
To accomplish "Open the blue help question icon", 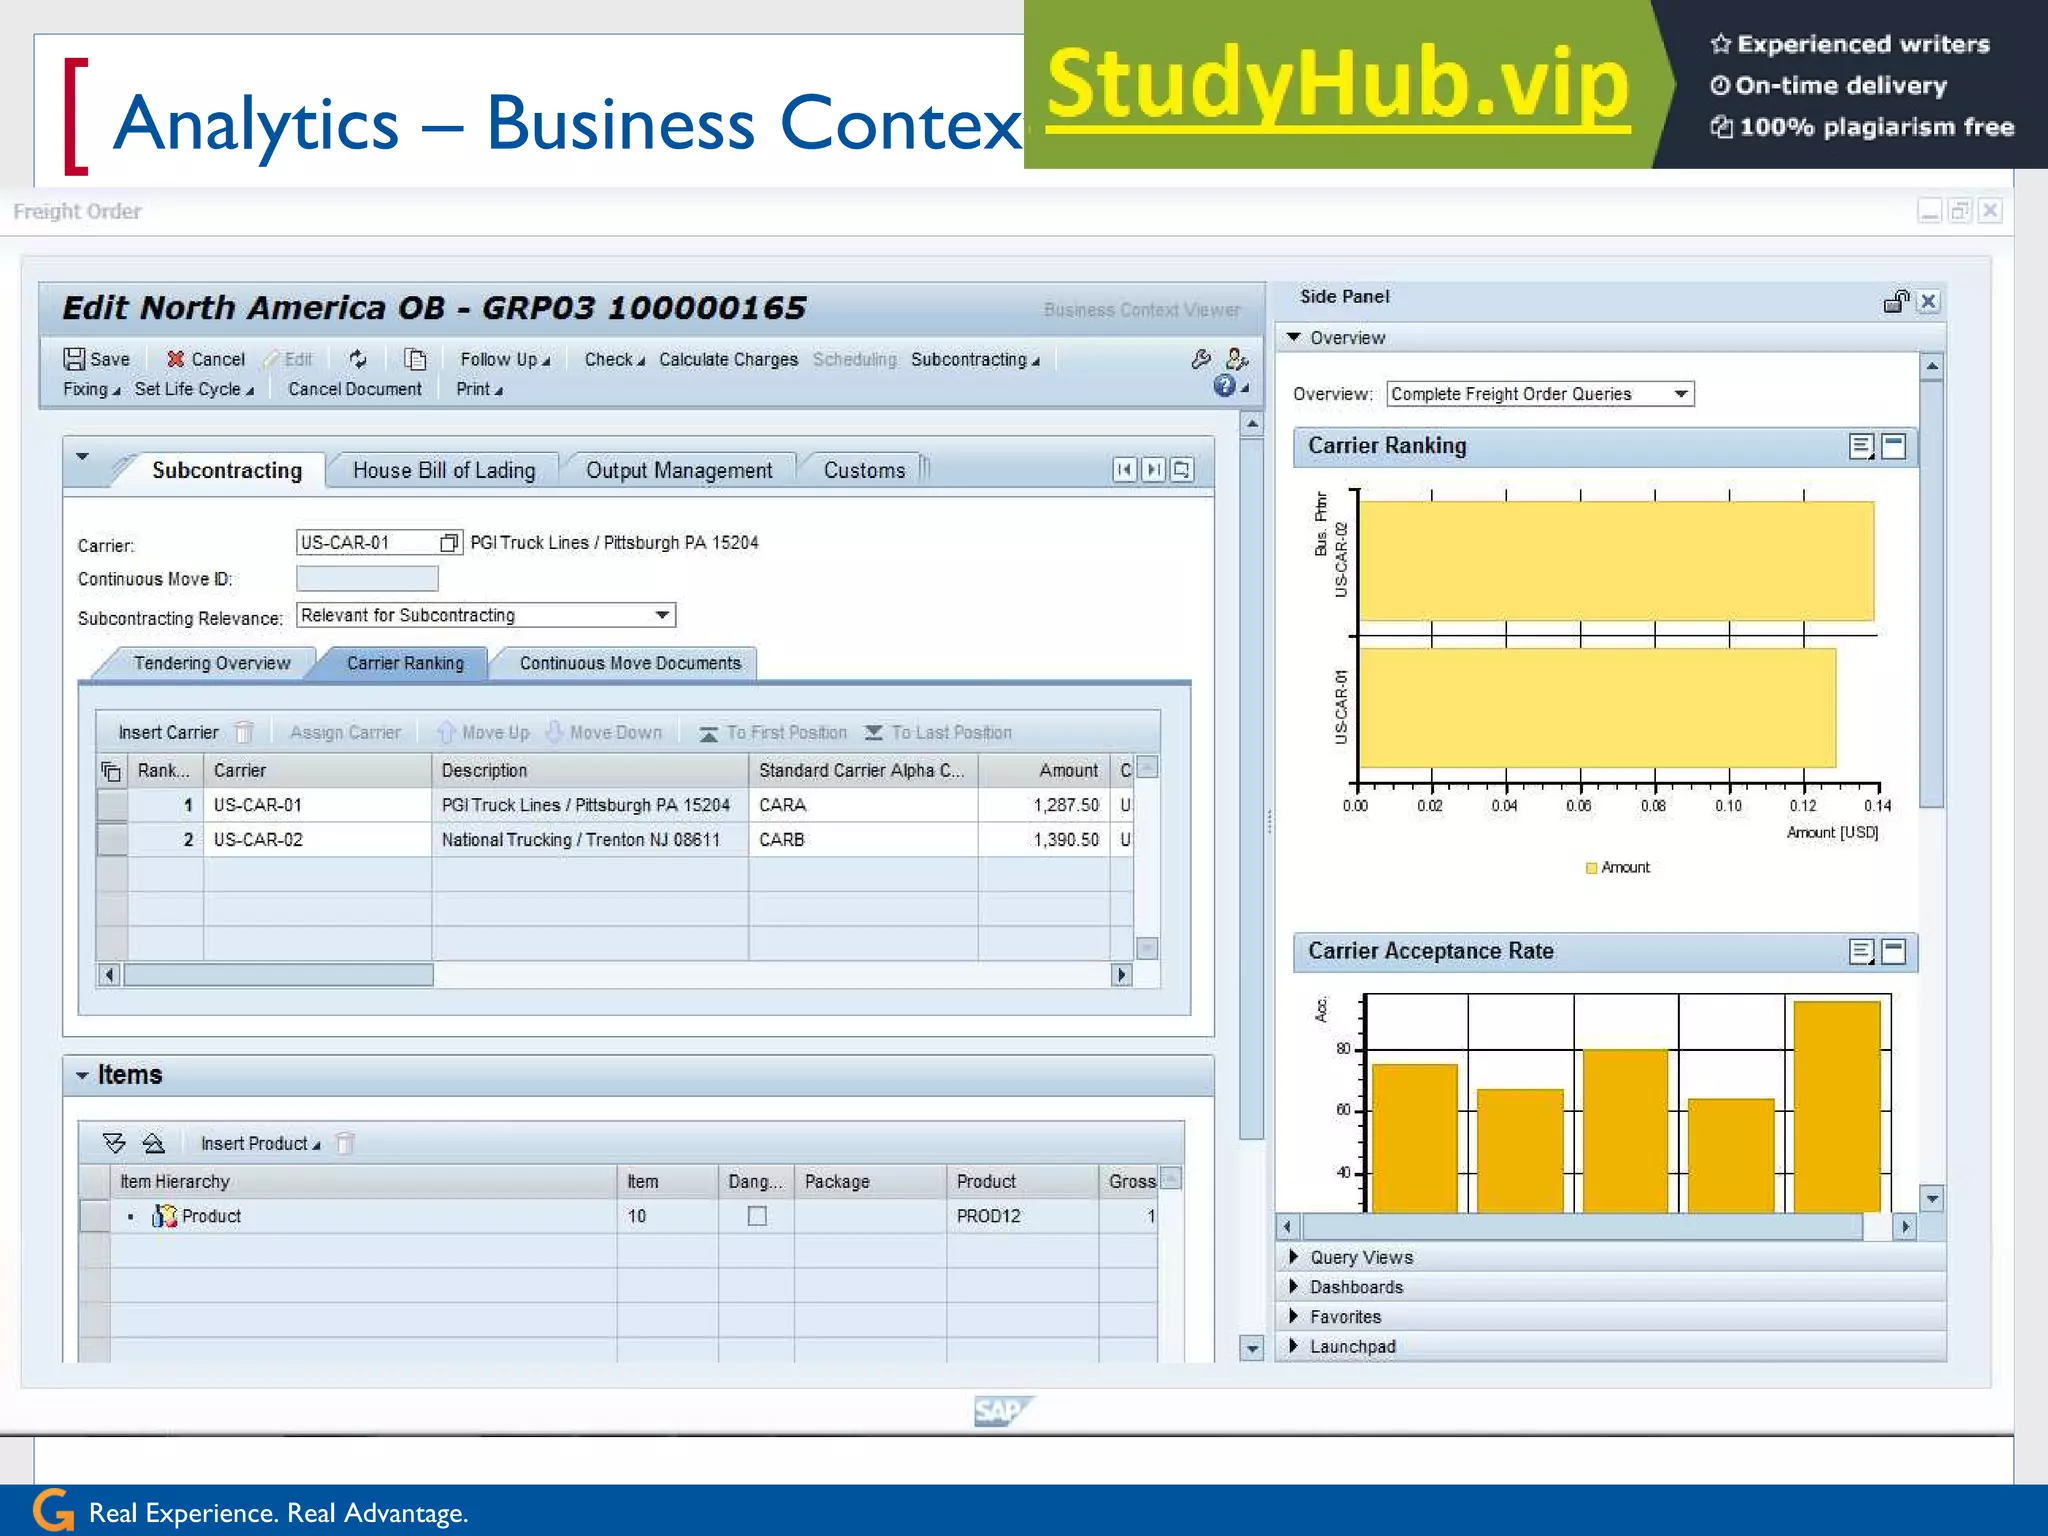I will click(1224, 386).
